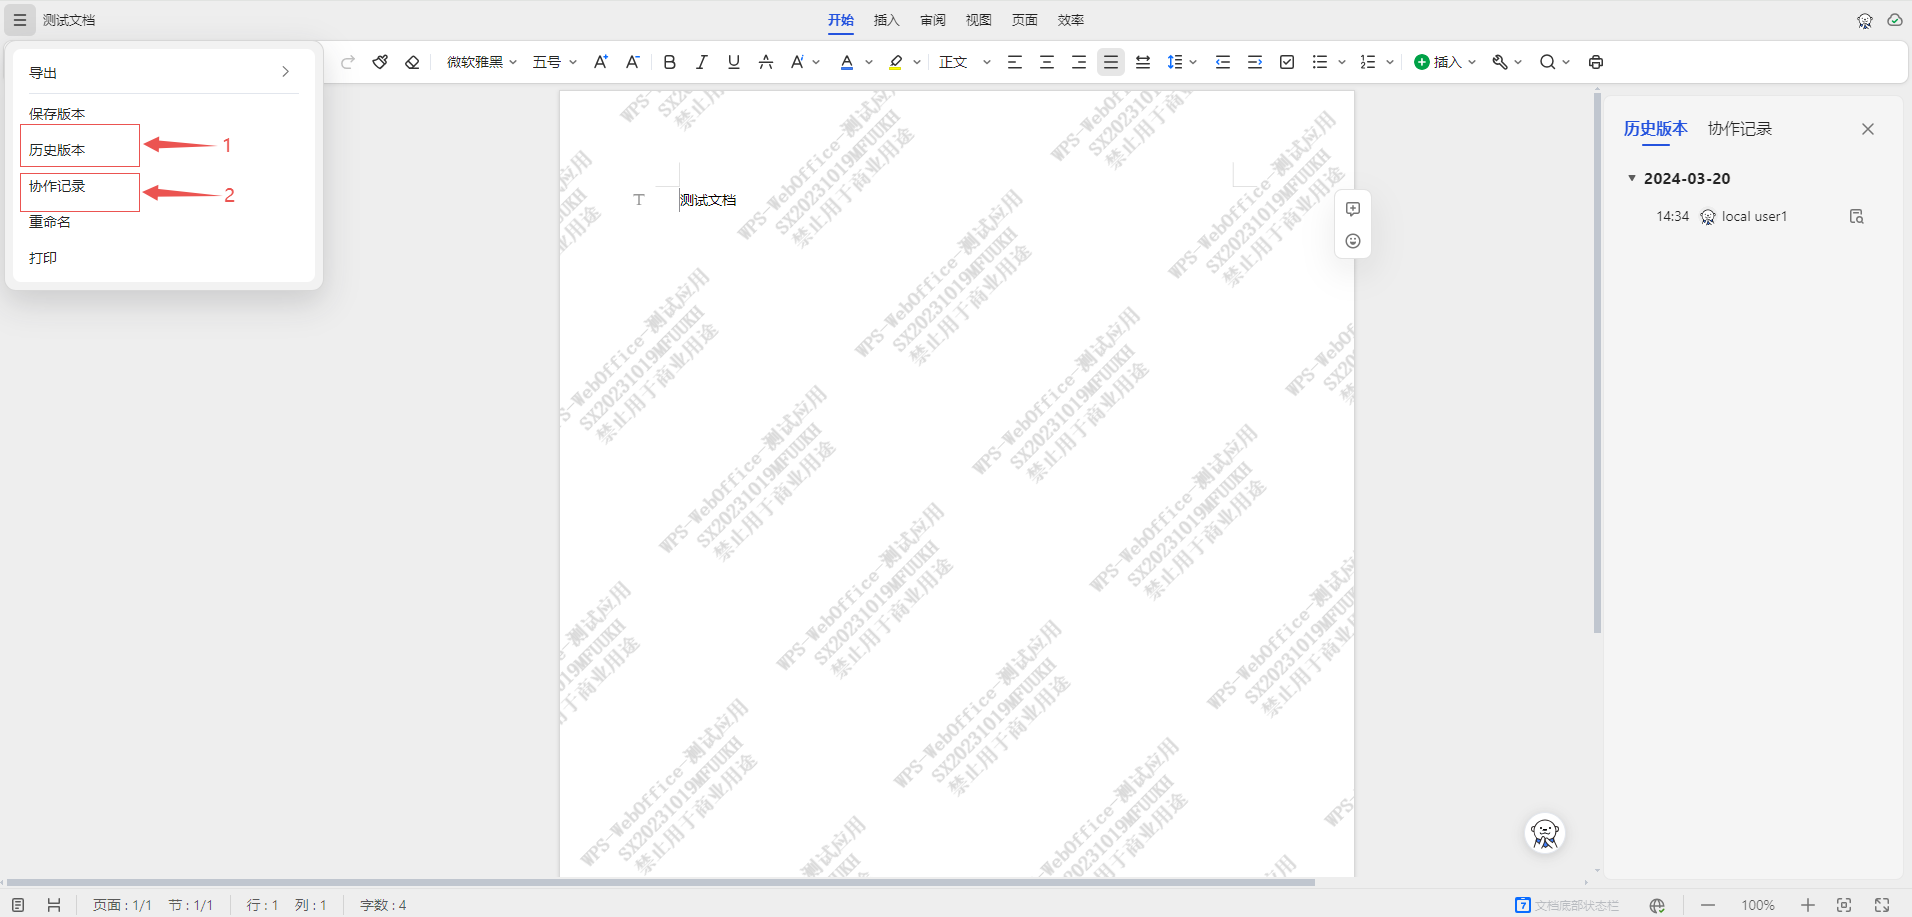Click the web layout icon in status bar
The width and height of the screenshot is (1912, 917).
(54, 905)
